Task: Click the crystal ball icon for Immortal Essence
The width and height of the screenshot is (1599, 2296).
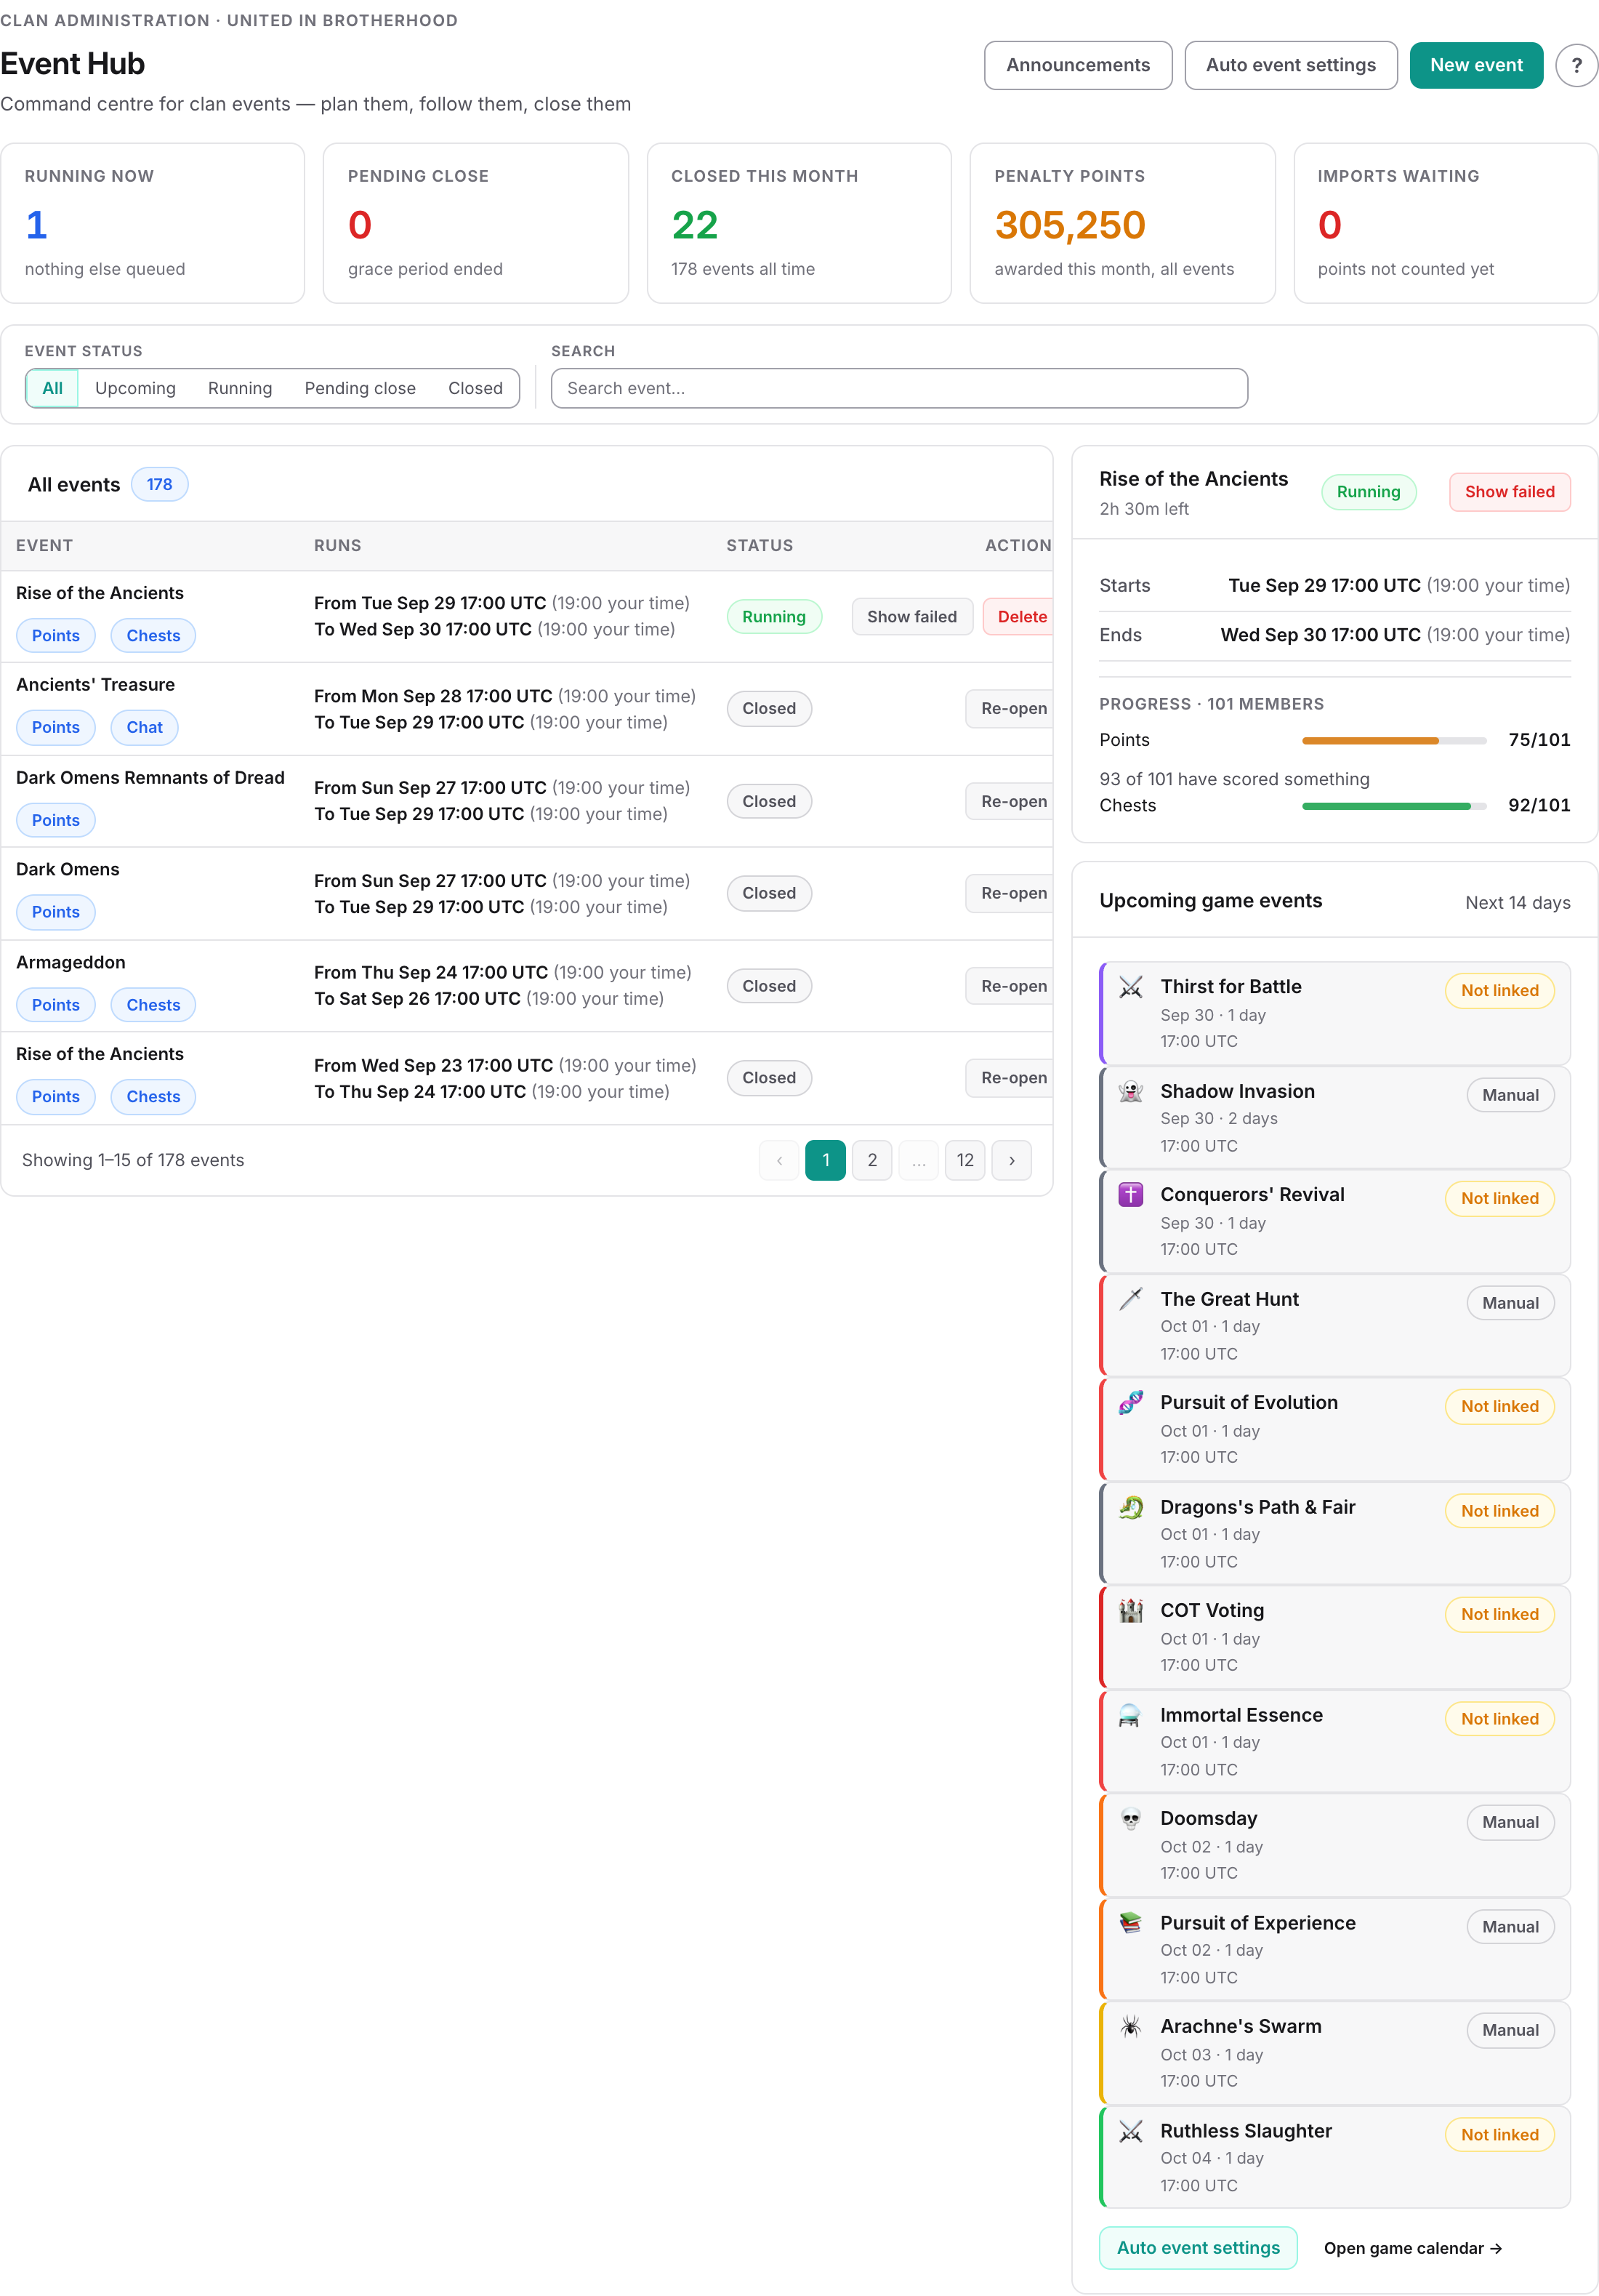Action: pos(1130,1715)
